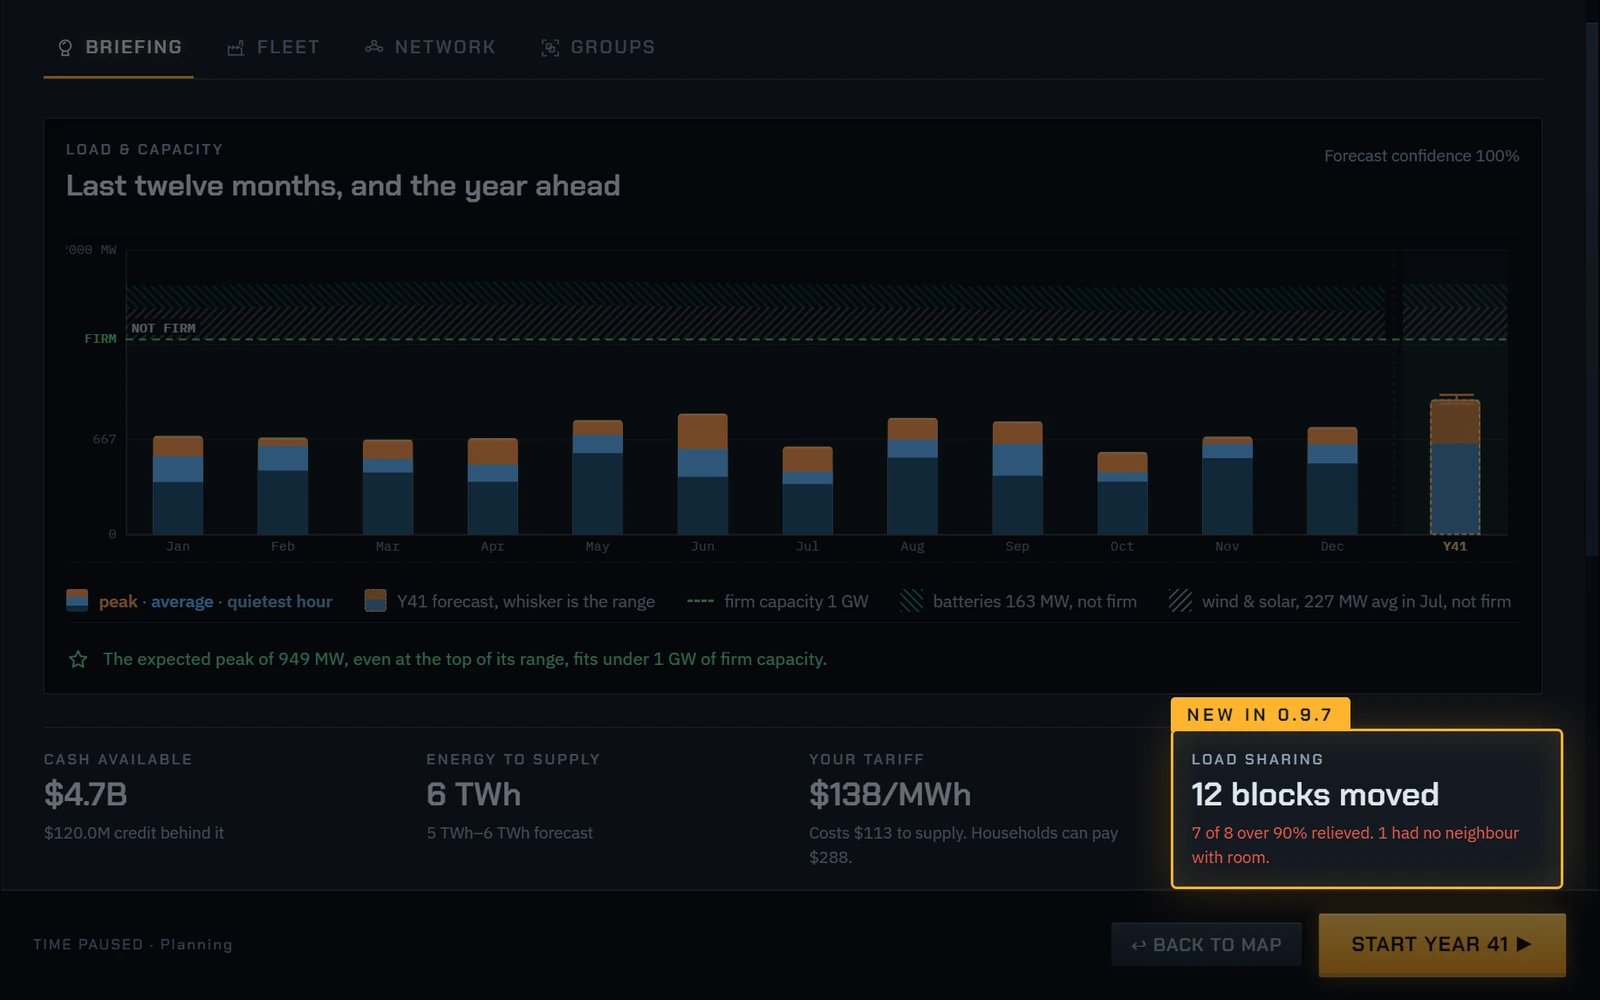Switch to the Network tab
1600x1000 pixels.
[430, 47]
